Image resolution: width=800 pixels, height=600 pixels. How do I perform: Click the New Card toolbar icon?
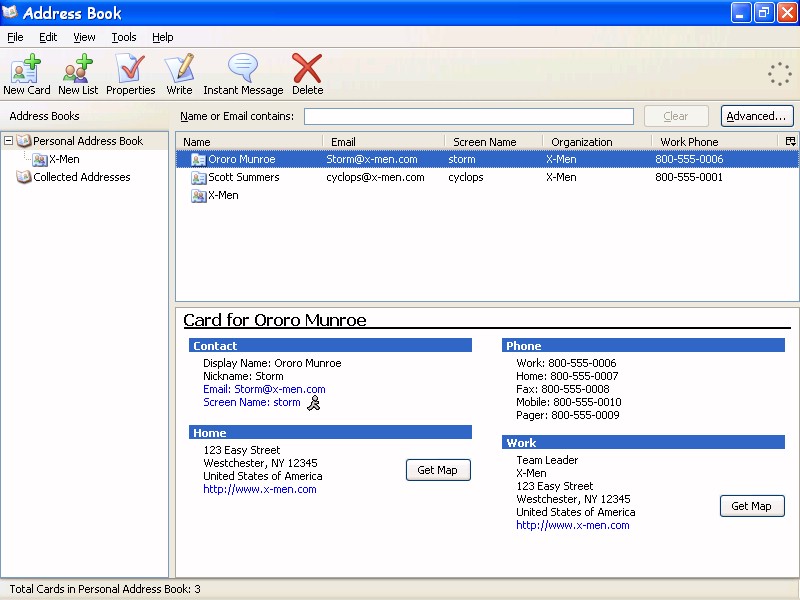coord(27,68)
